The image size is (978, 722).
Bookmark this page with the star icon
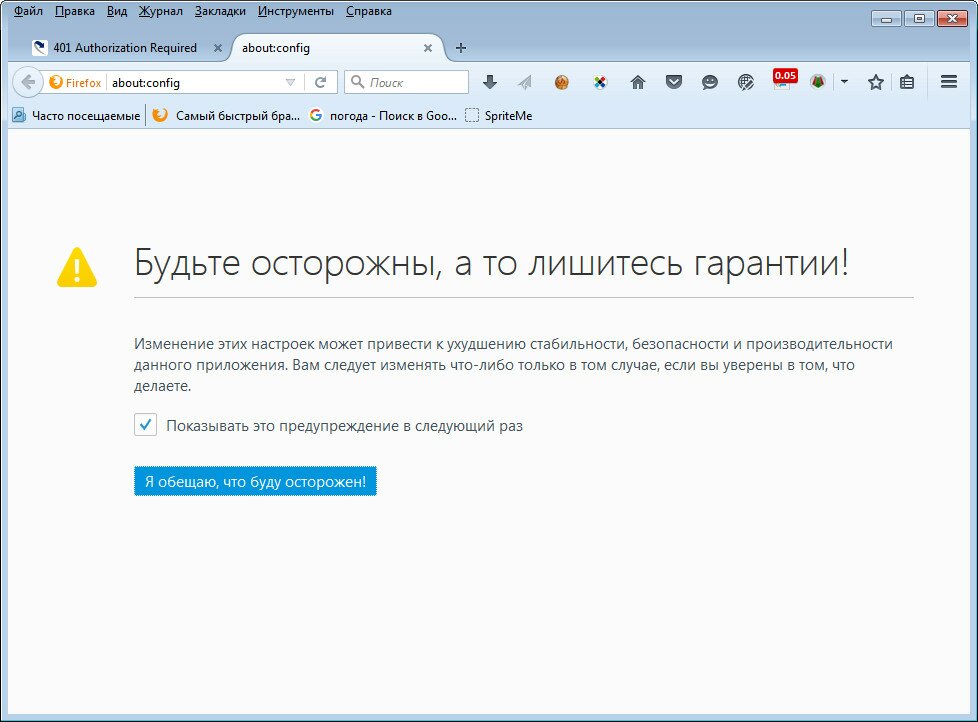(875, 82)
